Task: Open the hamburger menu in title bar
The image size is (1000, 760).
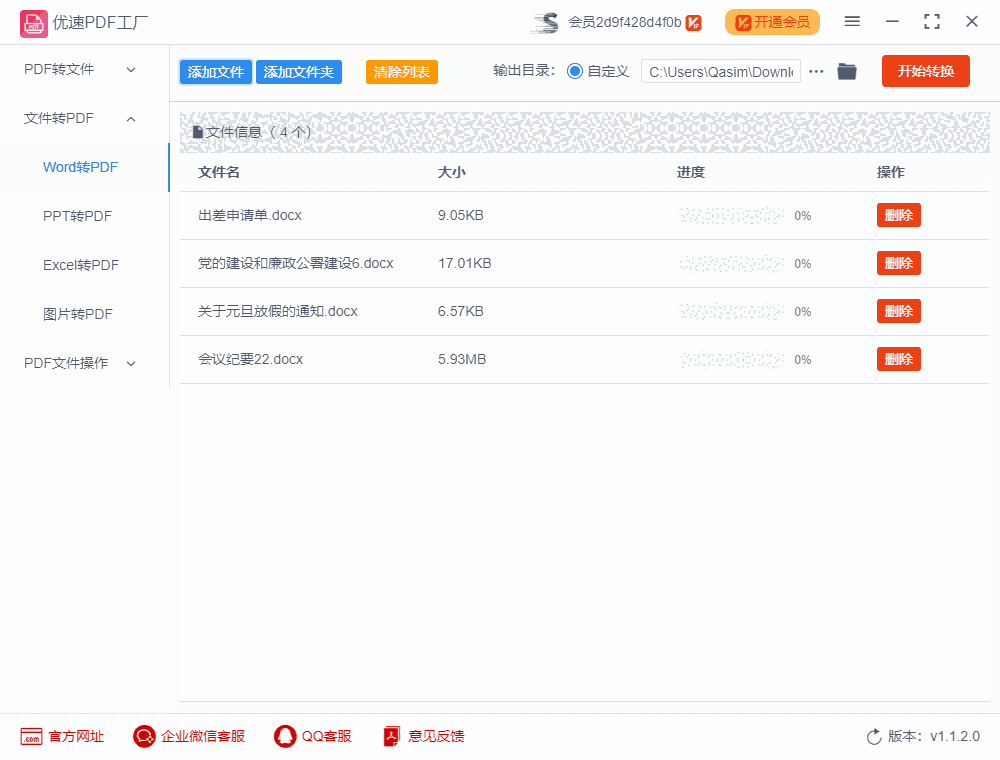Action: [853, 21]
